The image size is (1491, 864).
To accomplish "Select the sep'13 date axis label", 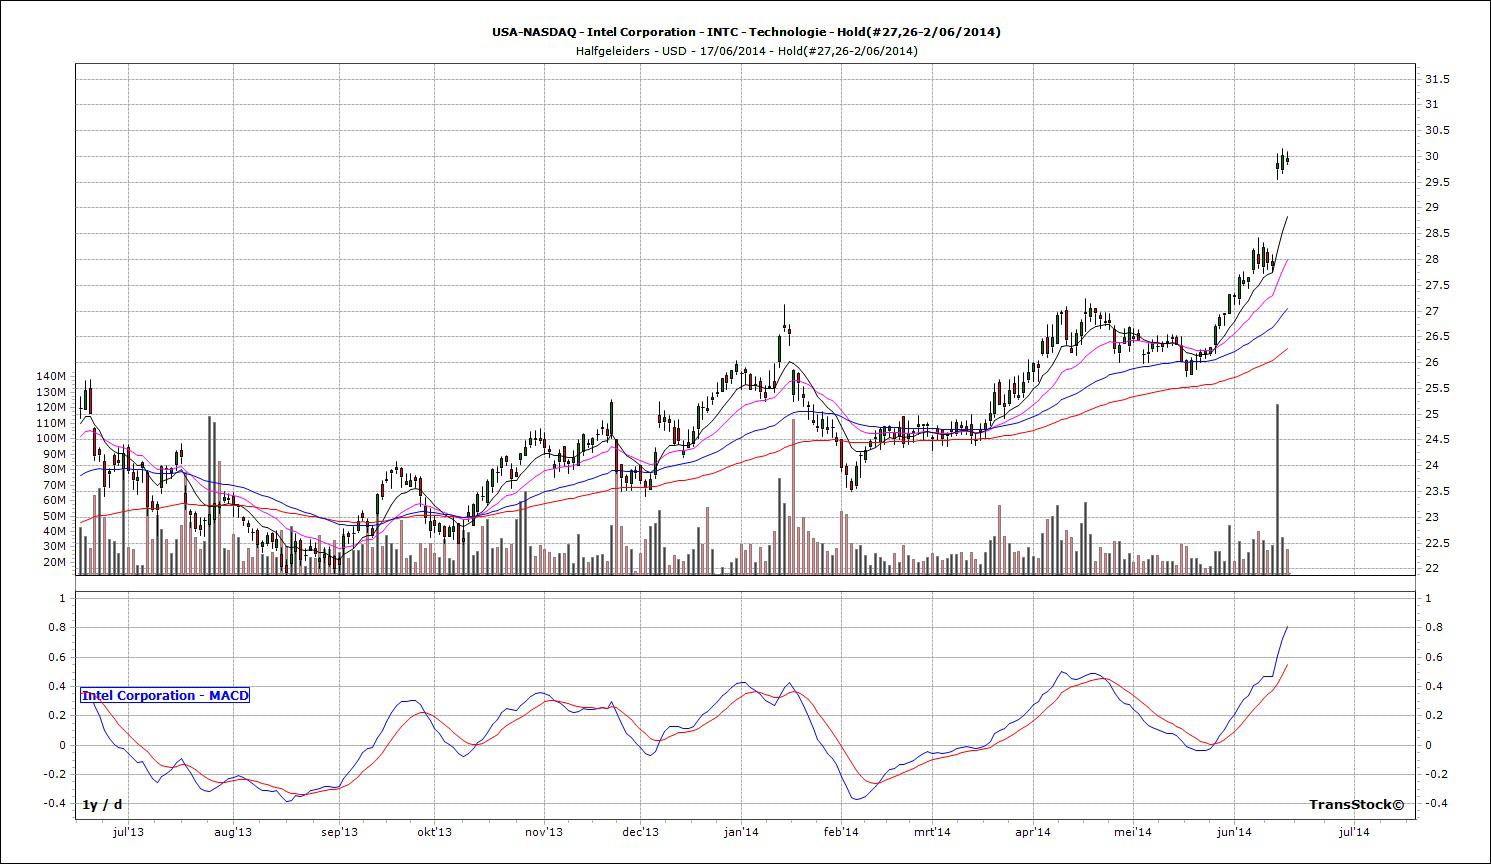I will (x=339, y=832).
